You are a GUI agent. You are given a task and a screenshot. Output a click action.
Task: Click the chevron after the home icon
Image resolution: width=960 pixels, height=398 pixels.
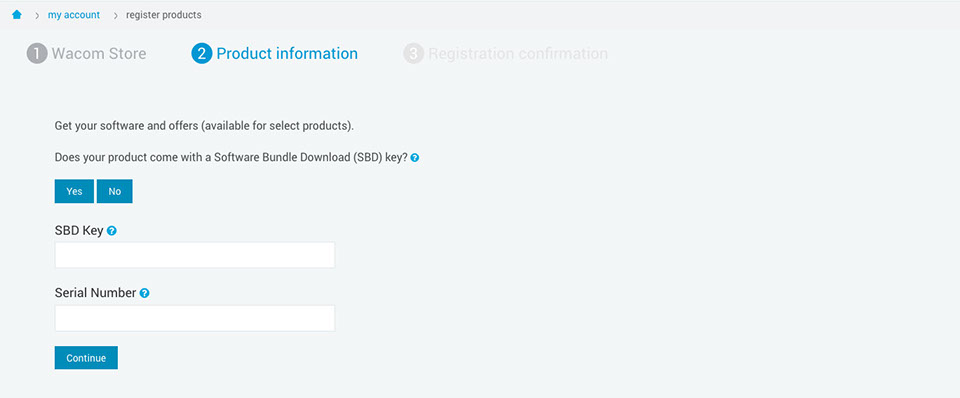coord(37,15)
